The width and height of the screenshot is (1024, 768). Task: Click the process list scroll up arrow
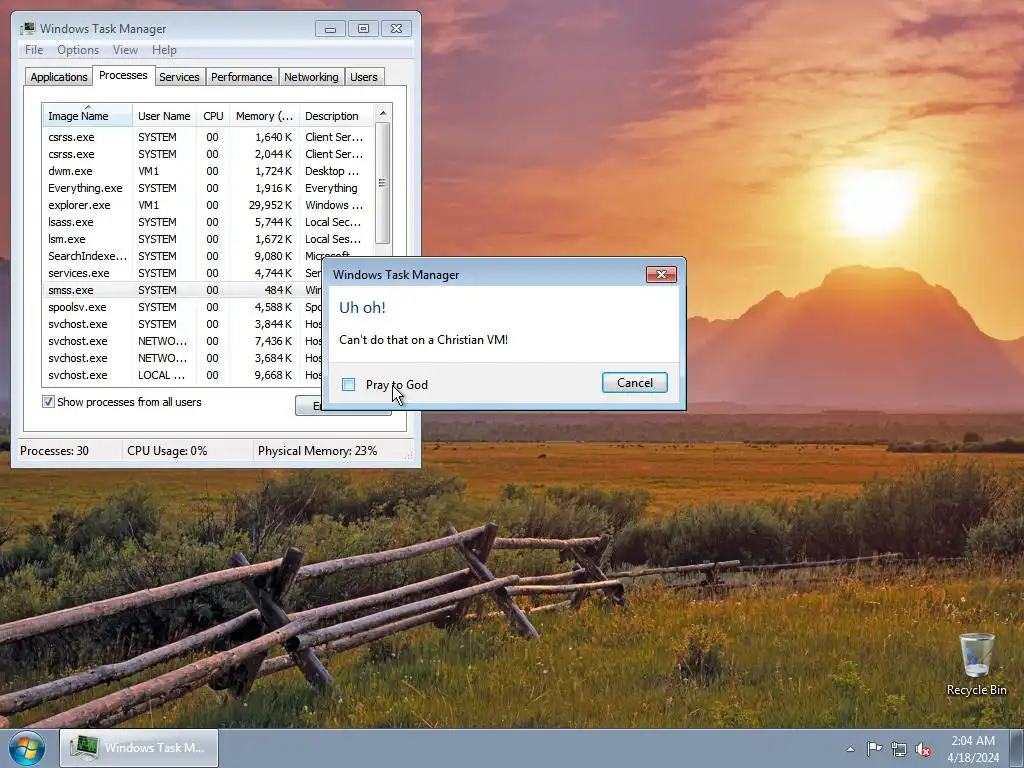pyautogui.click(x=383, y=113)
